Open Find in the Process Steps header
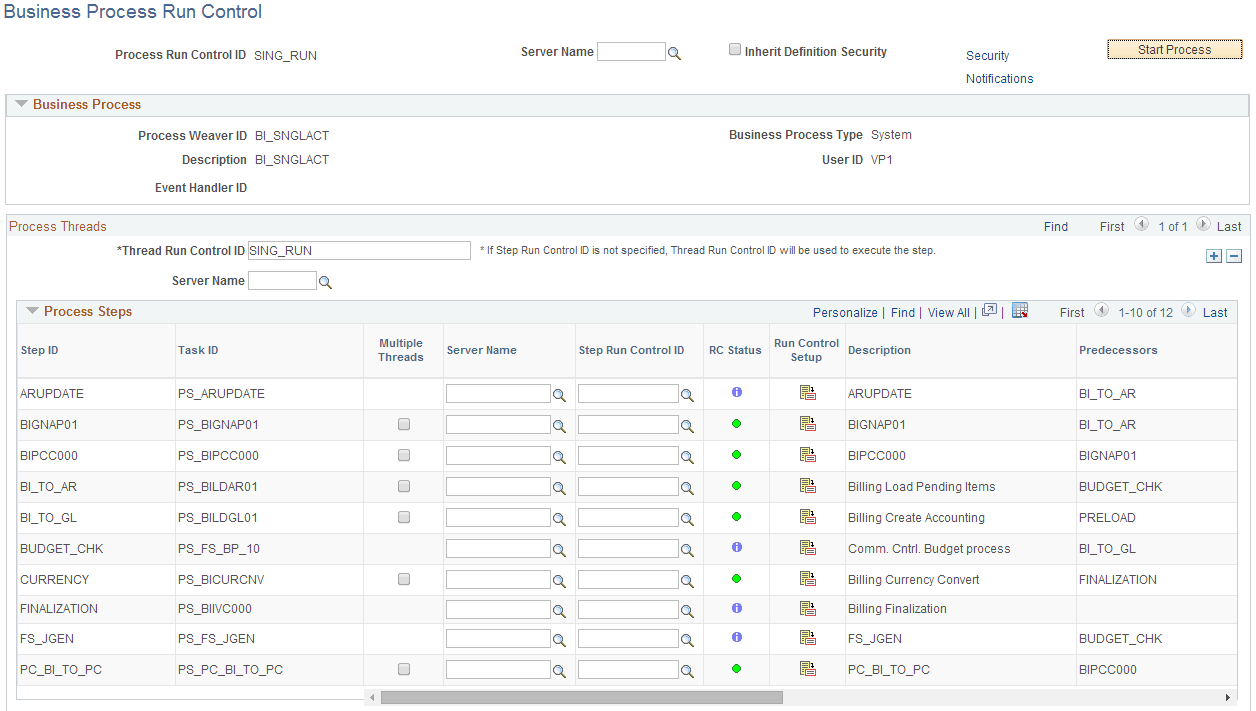Image resolution: width=1256 pixels, height=711 pixels. click(x=902, y=311)
